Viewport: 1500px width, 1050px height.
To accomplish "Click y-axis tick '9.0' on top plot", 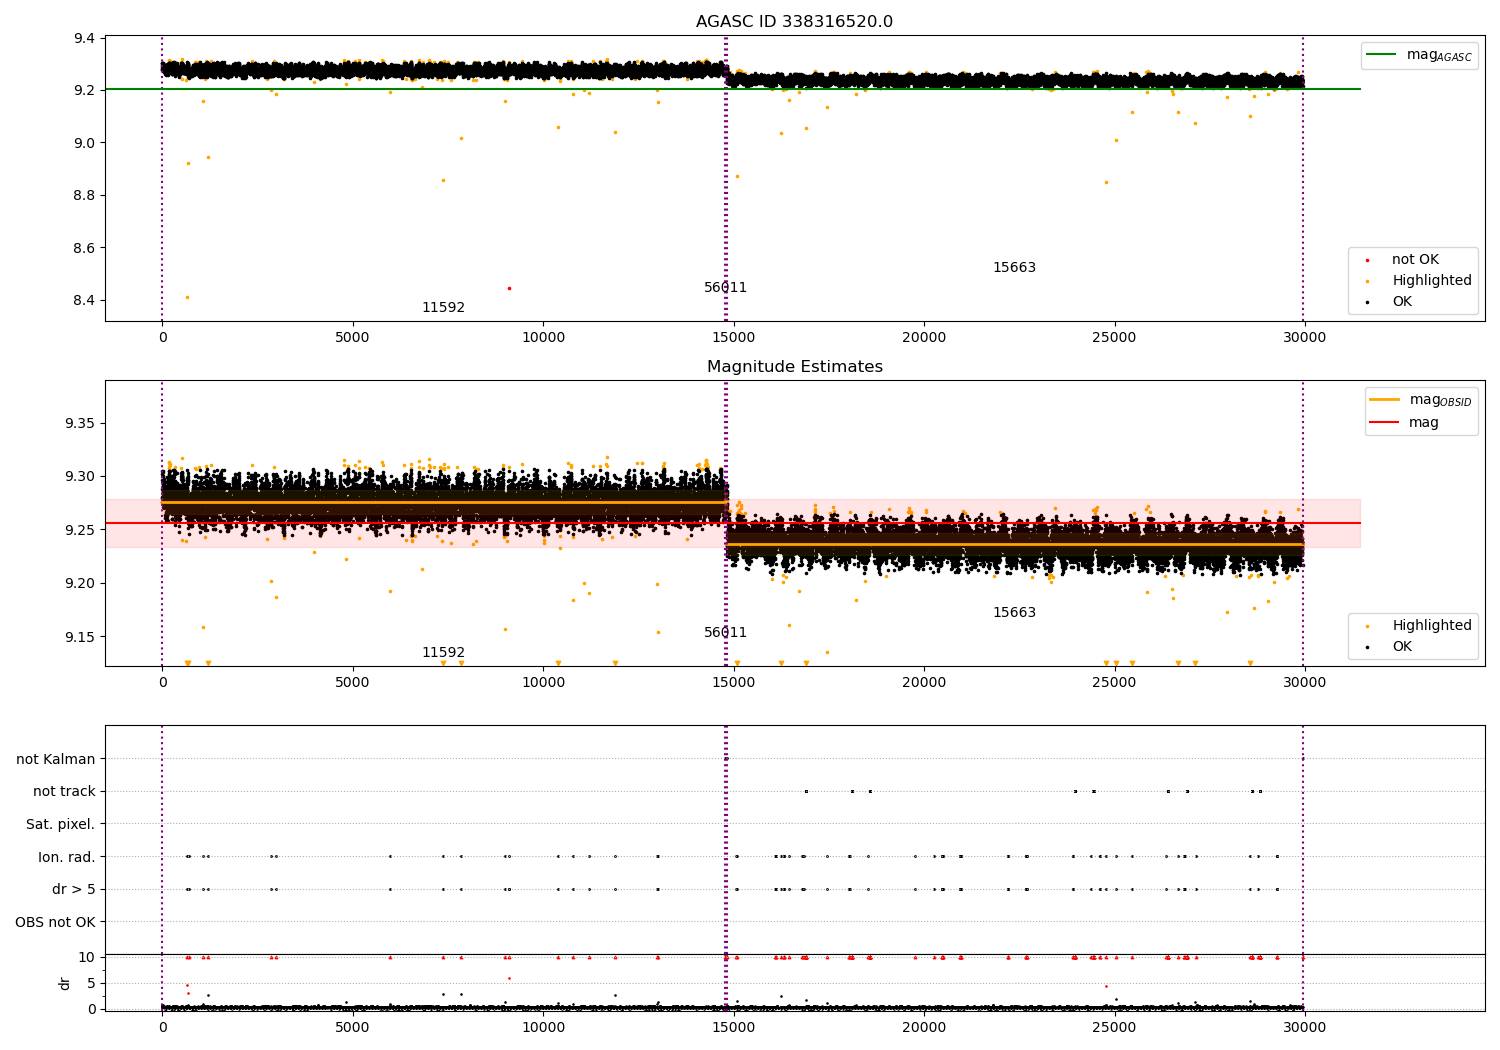I will pos(85,143).
